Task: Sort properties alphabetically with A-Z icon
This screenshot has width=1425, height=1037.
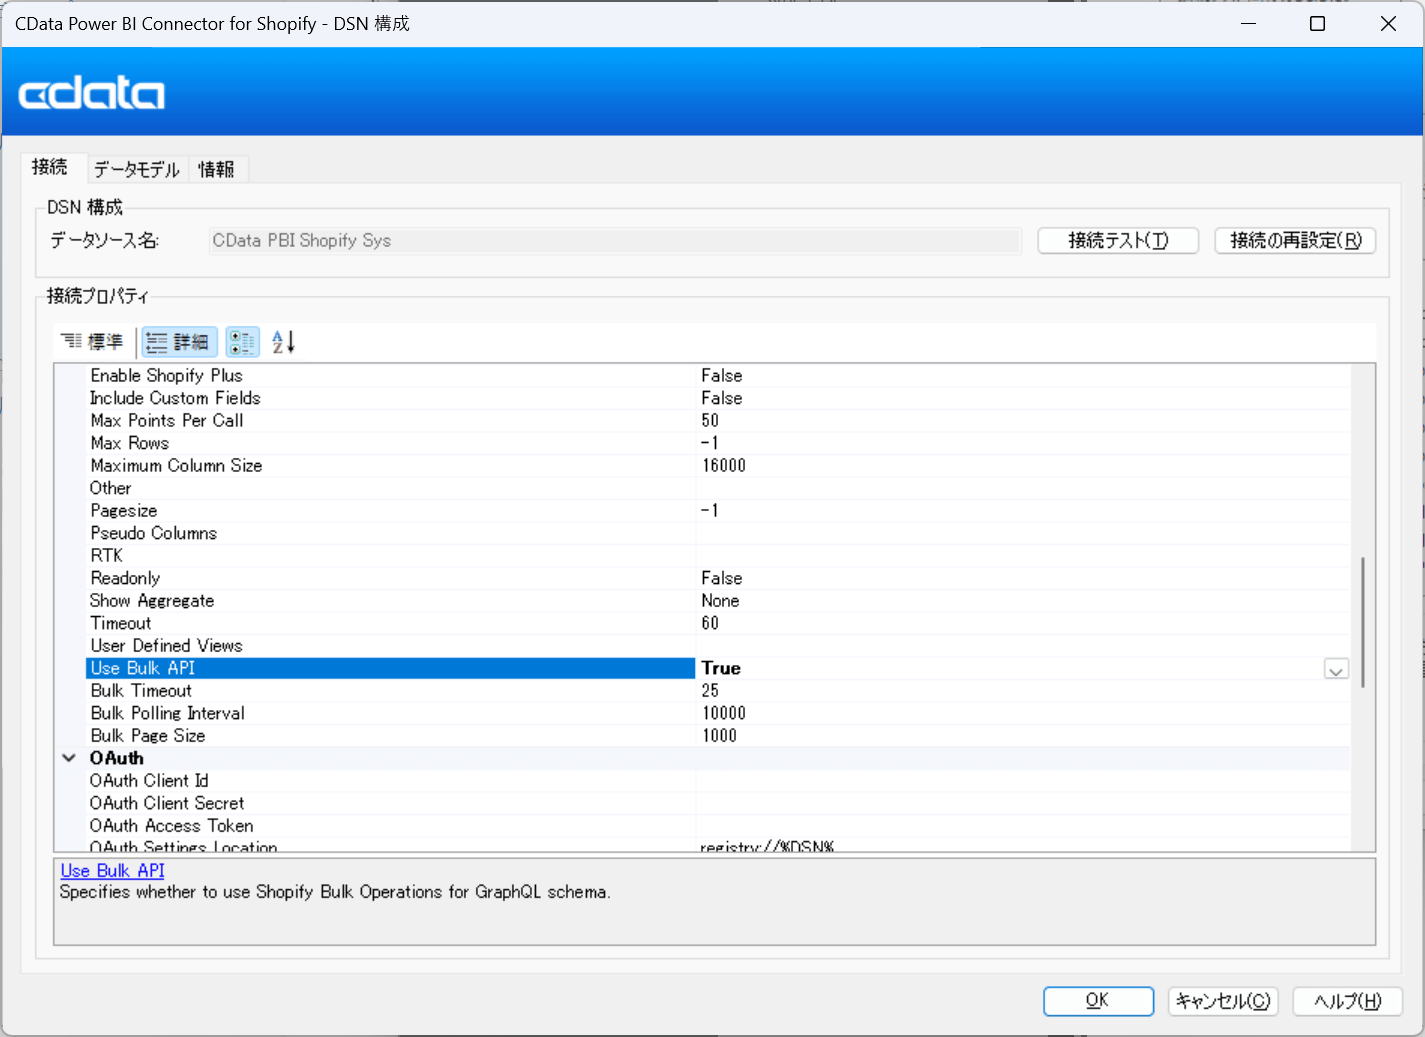Action: click(x=284, y=342)
